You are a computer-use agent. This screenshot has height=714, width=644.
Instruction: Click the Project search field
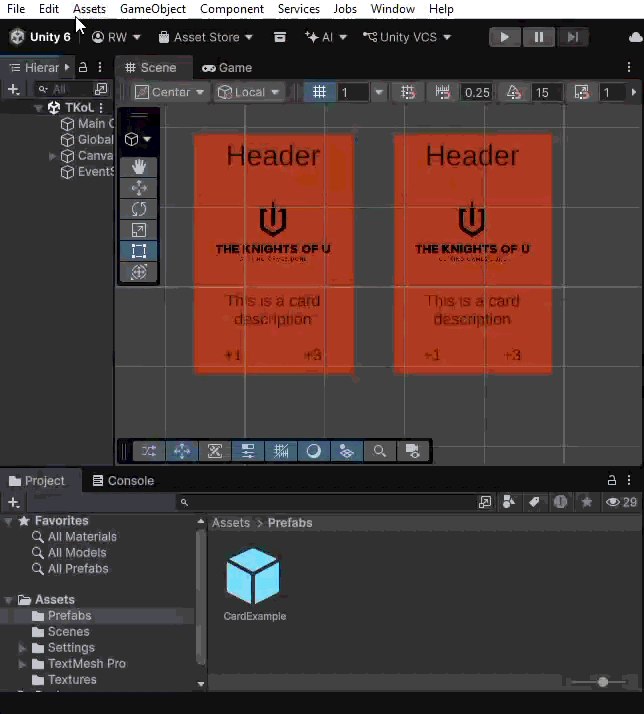pyautogui.click(x=325, y=502)
